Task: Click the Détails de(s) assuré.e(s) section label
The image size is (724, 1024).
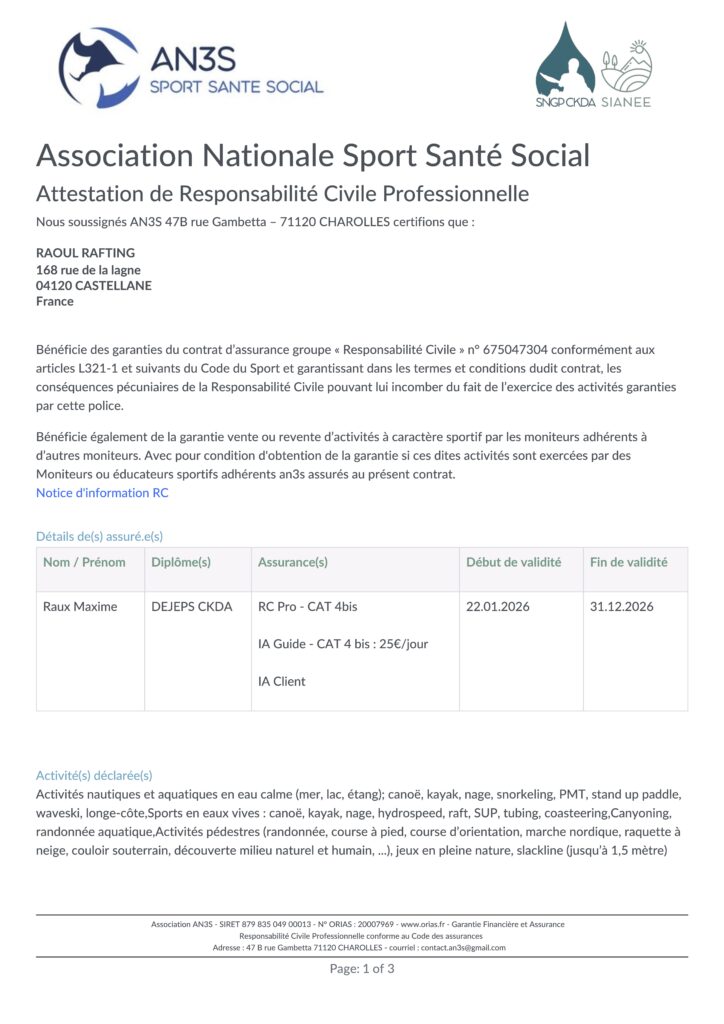Action: pos(99,537)
